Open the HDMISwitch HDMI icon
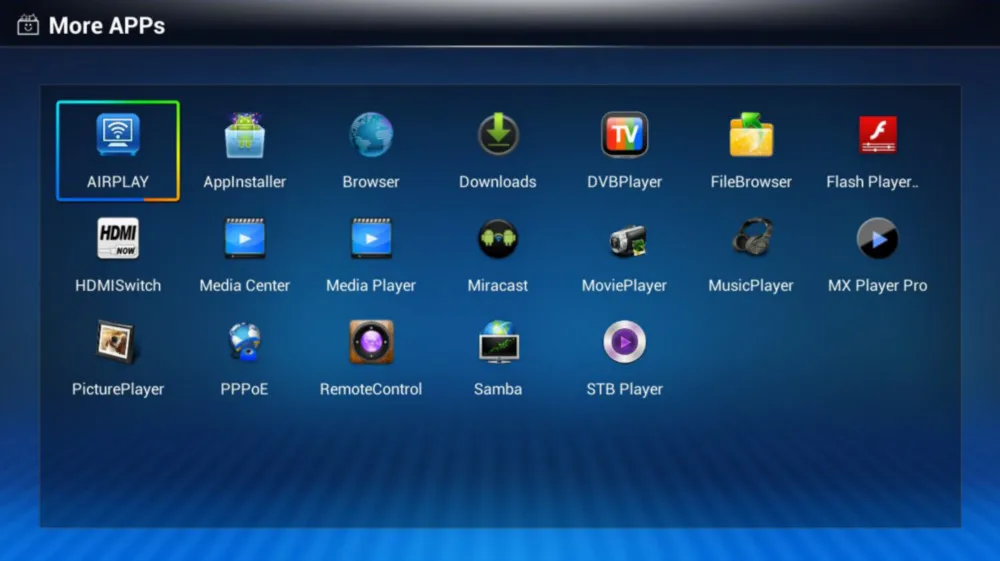Viewport: 1000px width, 561px height. click(x=118, y=238)
